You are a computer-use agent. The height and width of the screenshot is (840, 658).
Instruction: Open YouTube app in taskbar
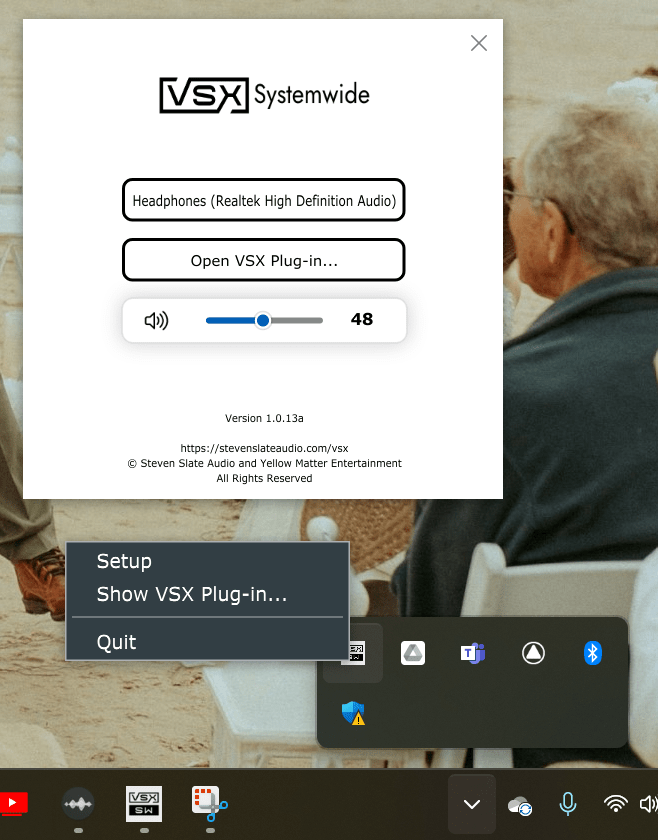13,803
